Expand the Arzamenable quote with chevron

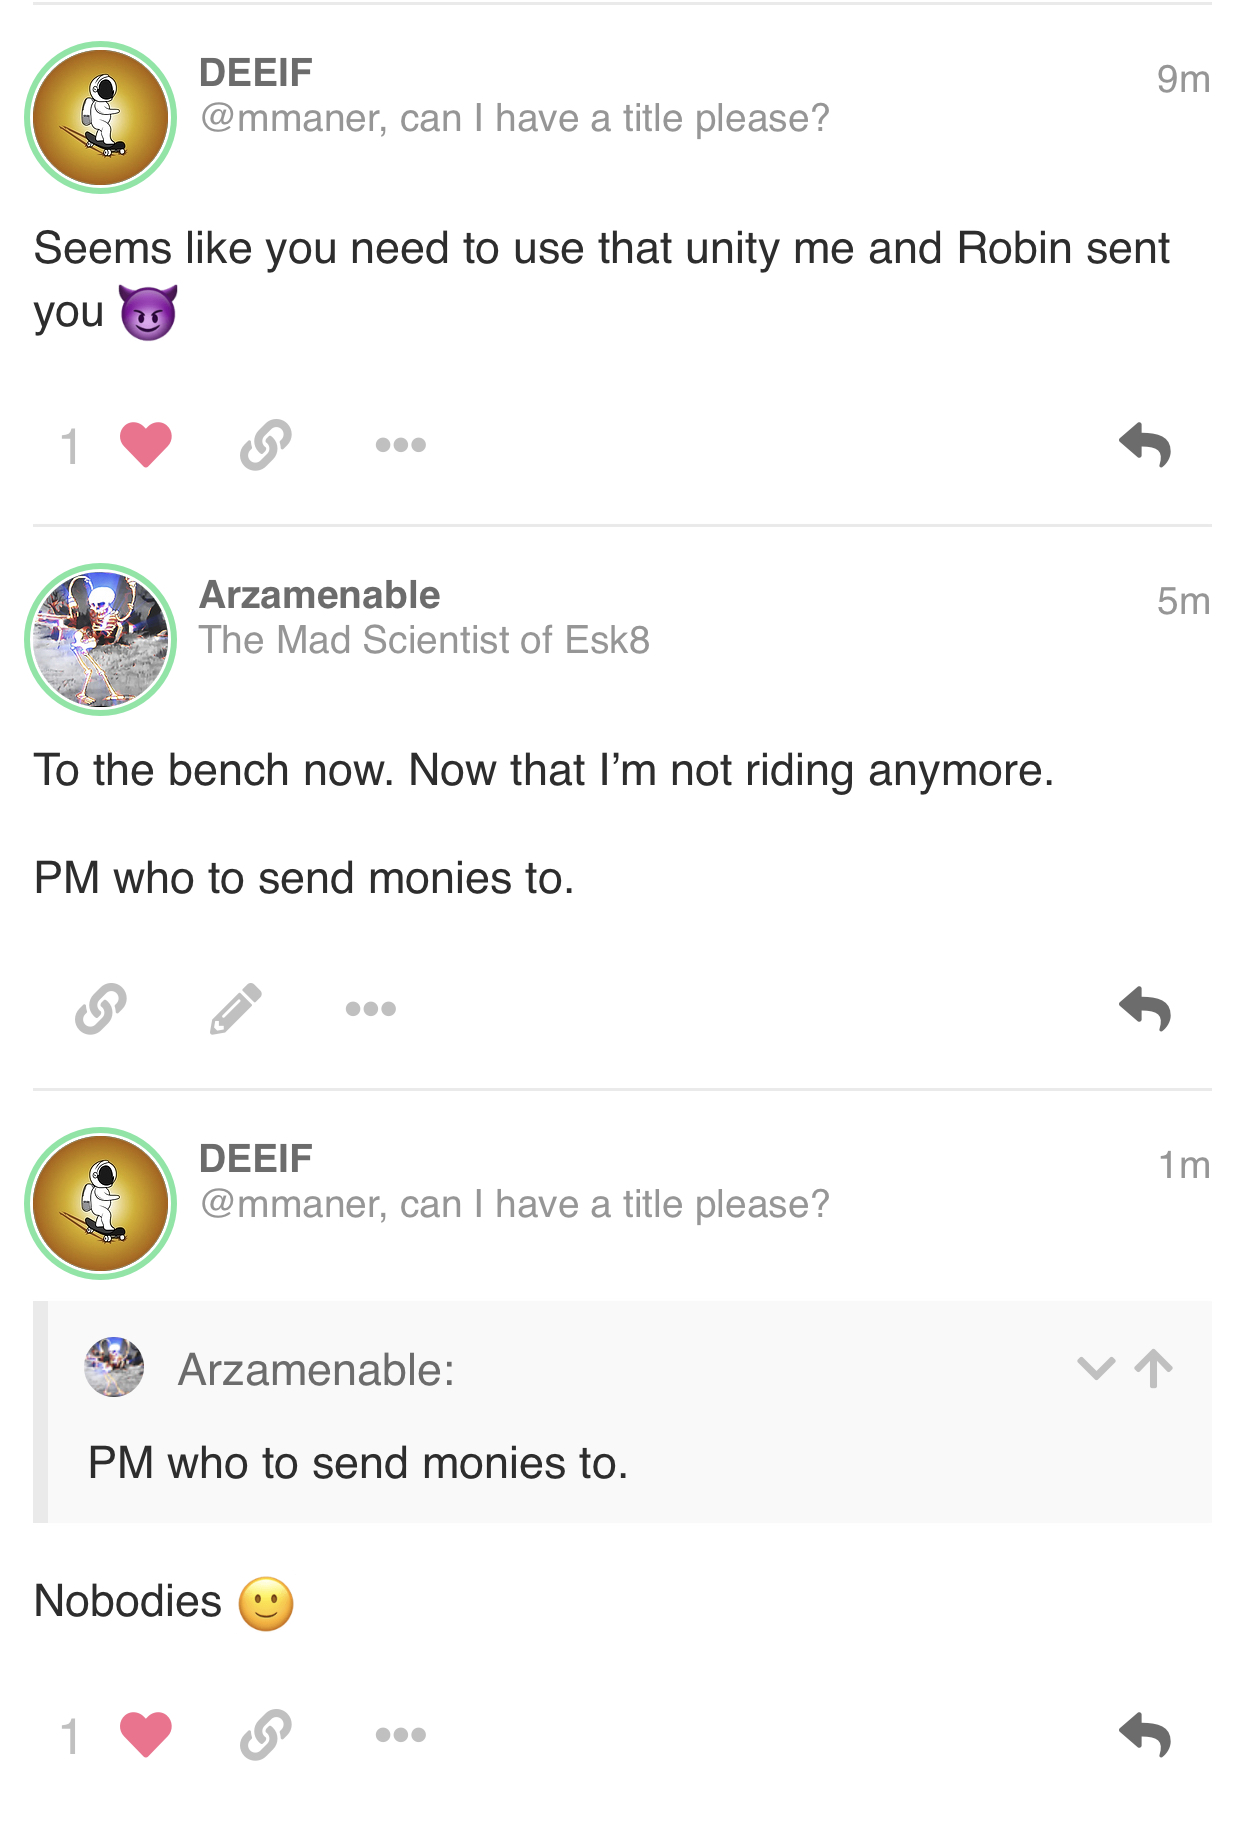pyautogui.click(x=1096, y=1368)
